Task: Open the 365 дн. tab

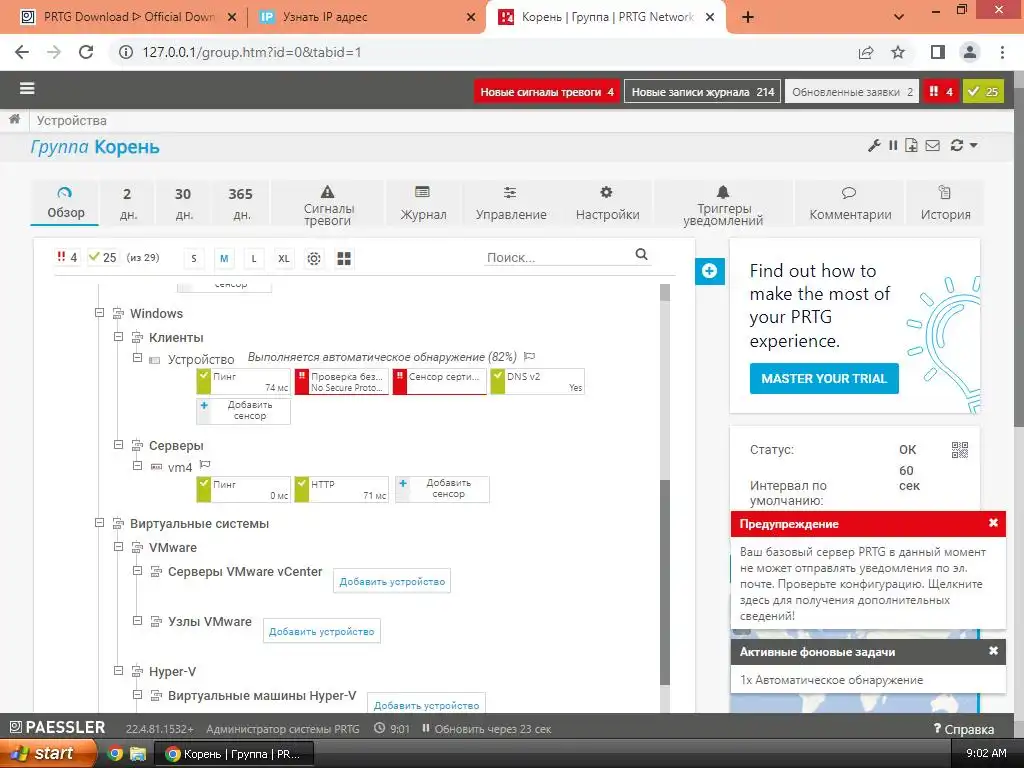Action: [x=241, y=203]
